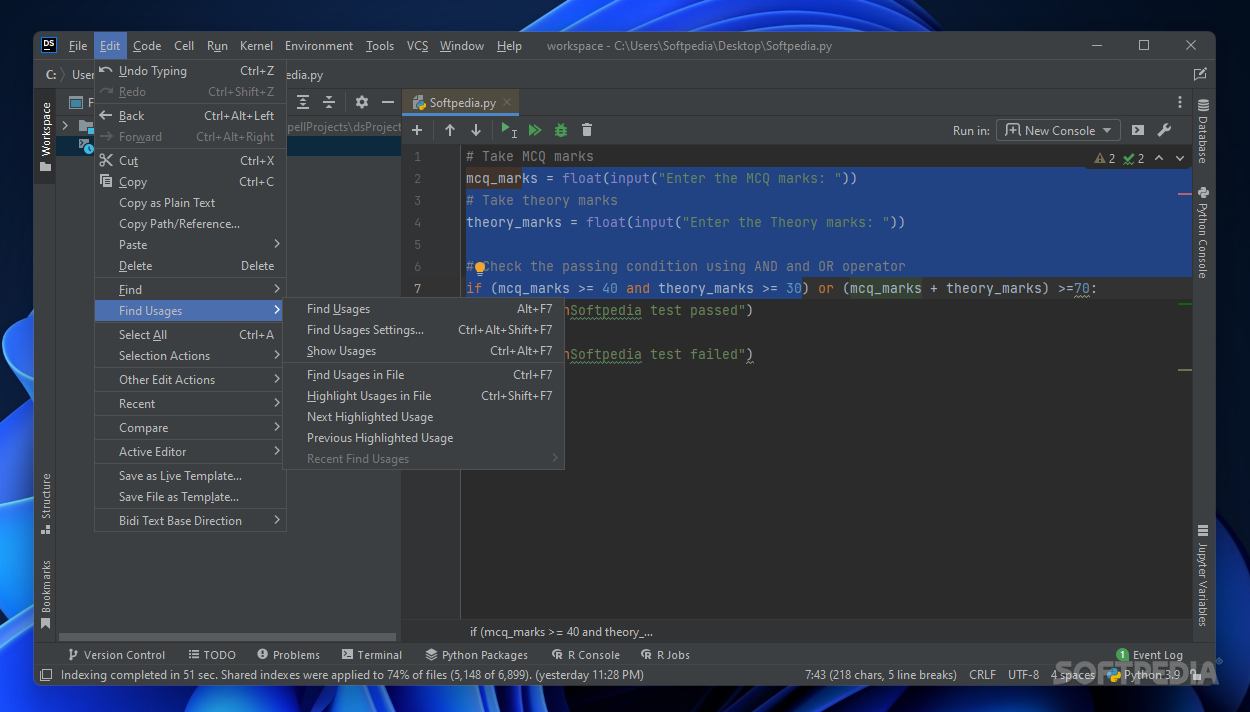Viewport: 1250px width, 712px height.
Task: Expand the Compare submenu
Action: (x=190, y=428)
